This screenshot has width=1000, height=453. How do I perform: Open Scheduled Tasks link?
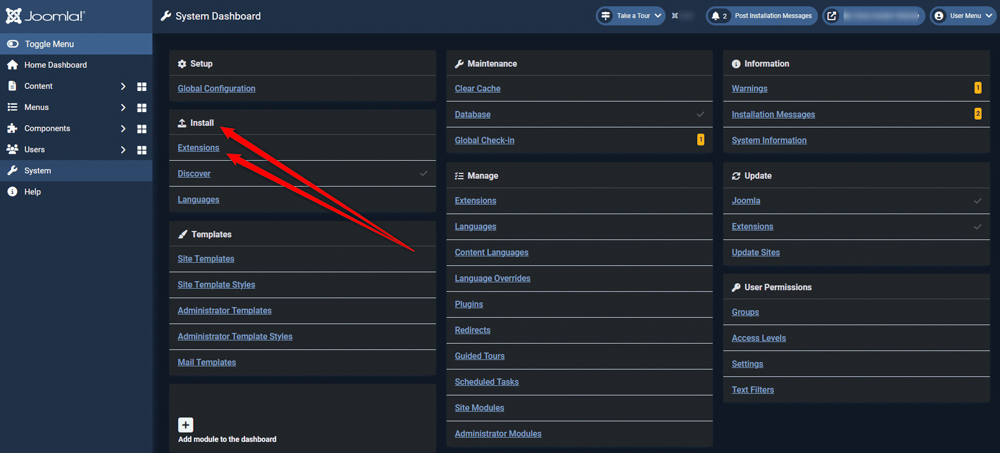click(x=487, y=382)
